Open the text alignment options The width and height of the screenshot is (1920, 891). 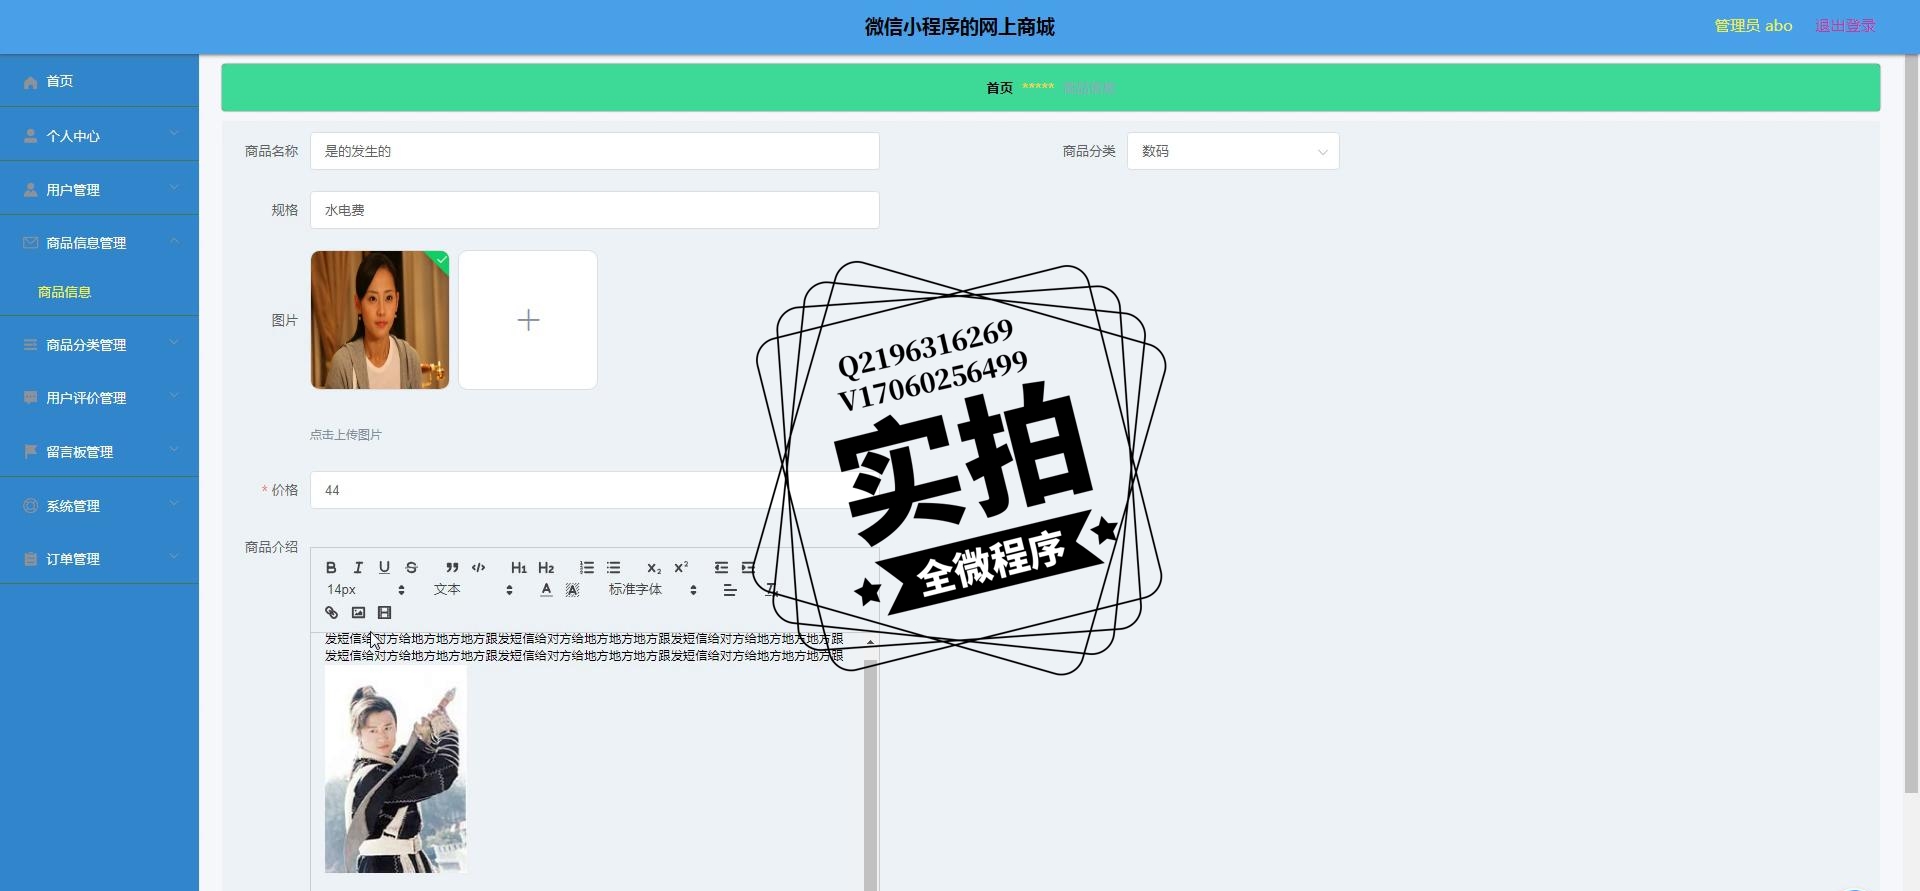tap(730, 590)
